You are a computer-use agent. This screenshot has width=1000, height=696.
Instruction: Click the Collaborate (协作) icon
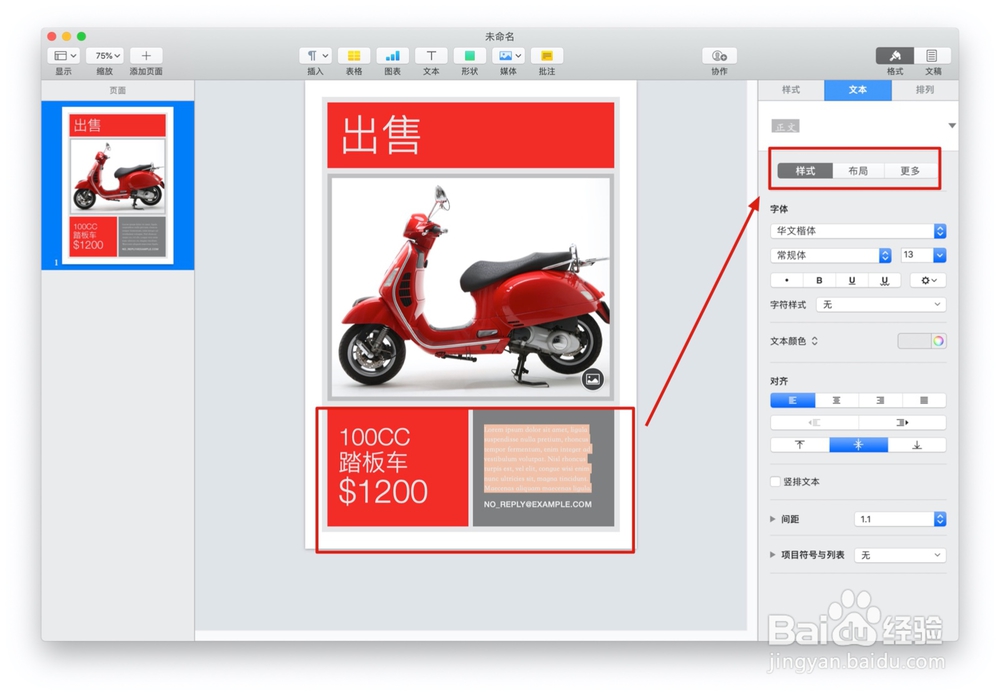click(x=719, y=56)
